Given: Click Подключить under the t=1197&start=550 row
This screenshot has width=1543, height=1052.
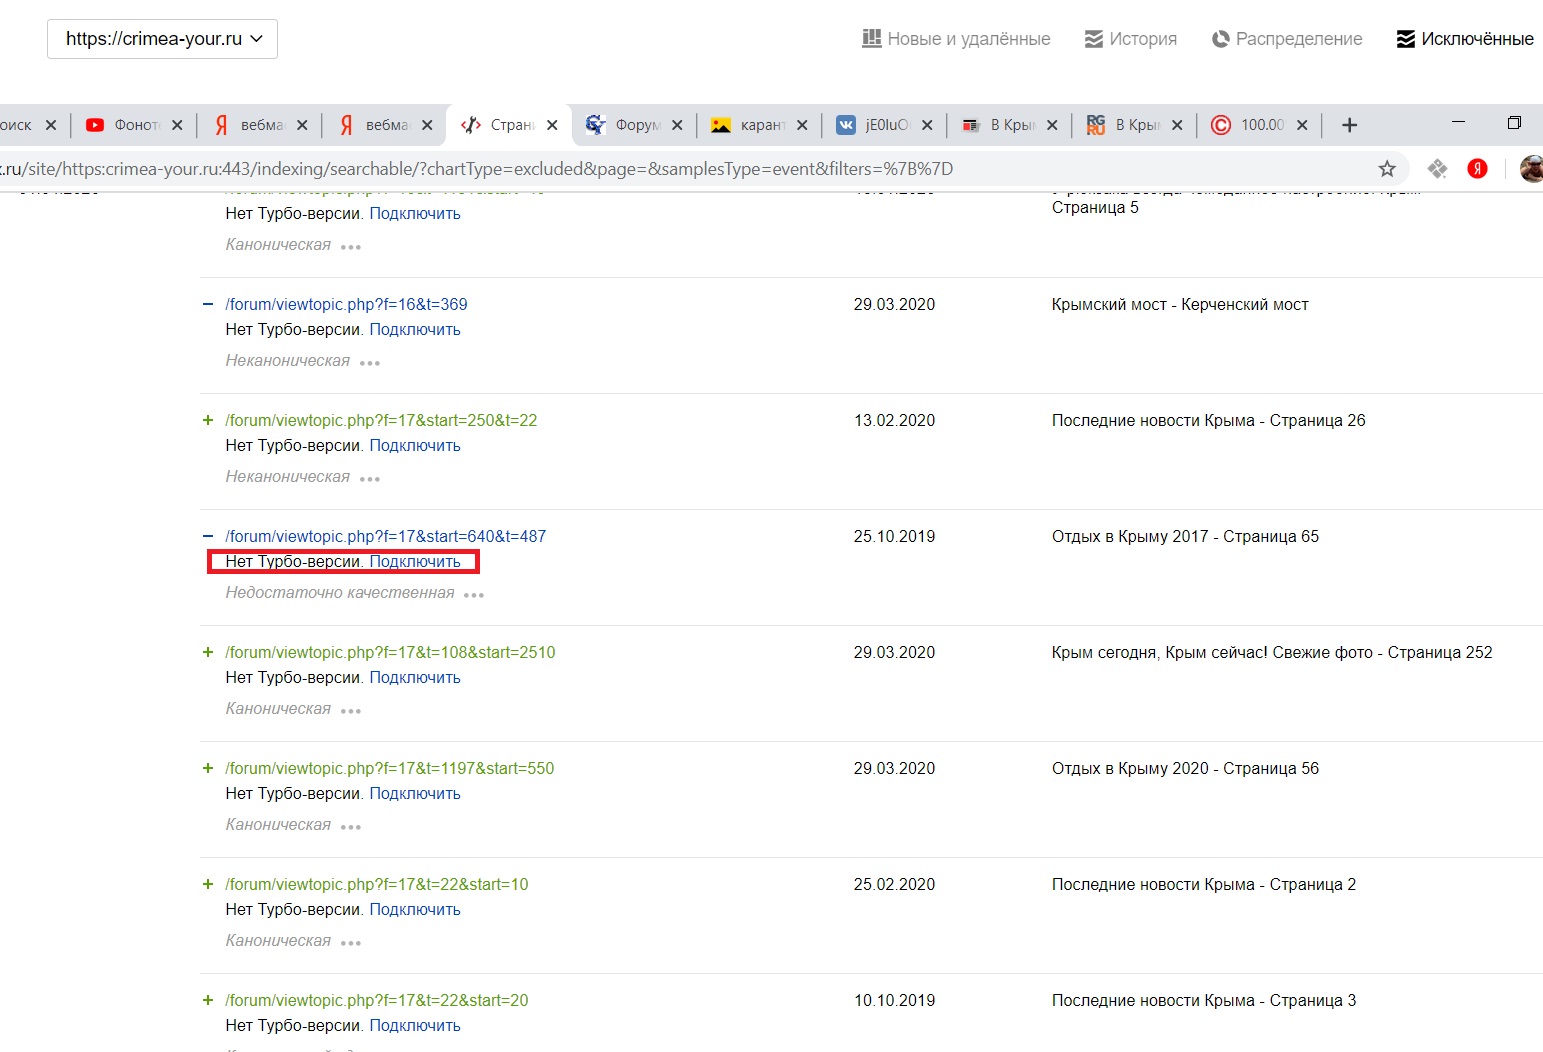Looking at the screenshot, I should tap(415, 793).
